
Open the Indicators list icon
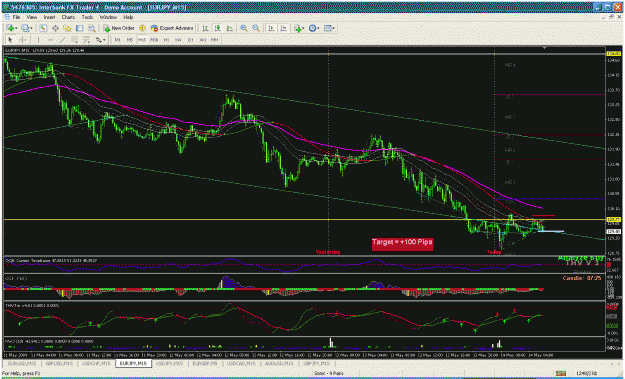point(298,28)
